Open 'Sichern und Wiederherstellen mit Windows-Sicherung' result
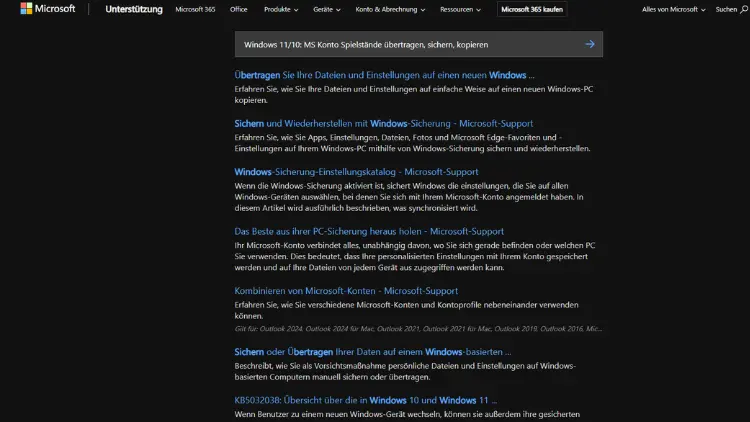This screenshot has height=422, width=750. [384, 123]
